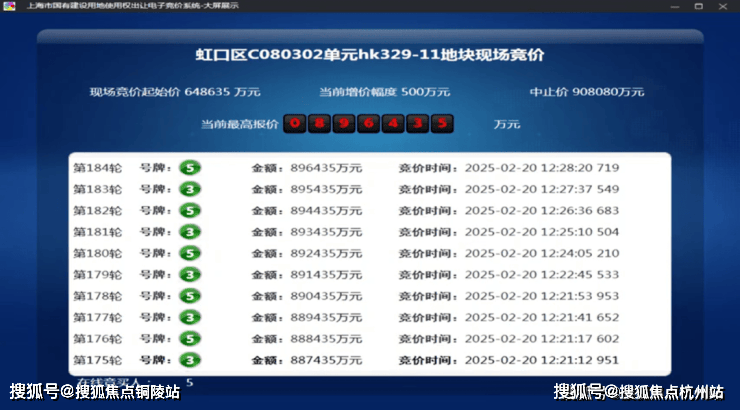
Task: Click the bid time 12:28:20 719
Action: tap(580, 168)
